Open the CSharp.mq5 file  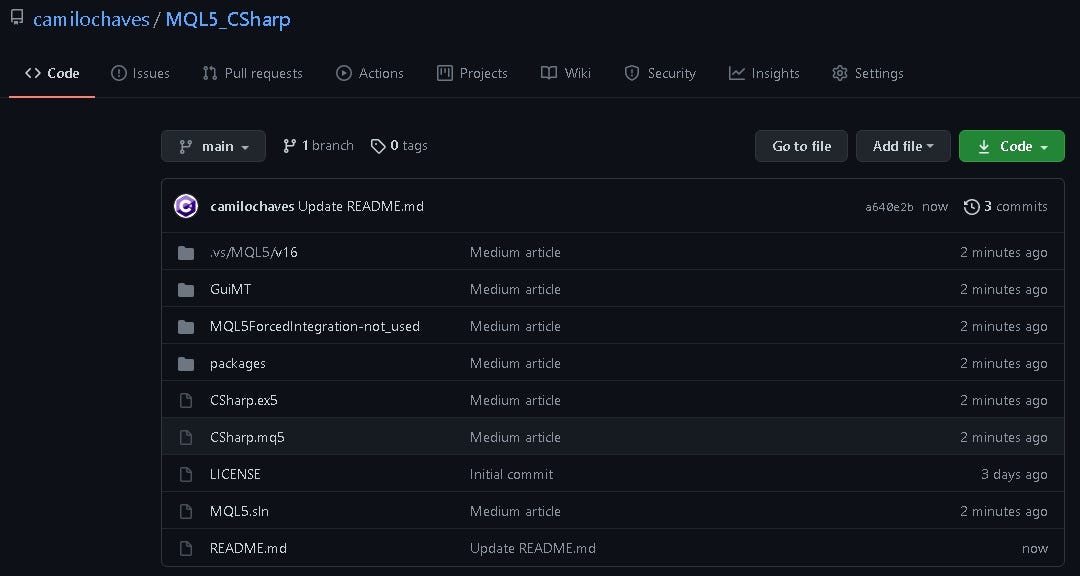[x=247, y=438]
